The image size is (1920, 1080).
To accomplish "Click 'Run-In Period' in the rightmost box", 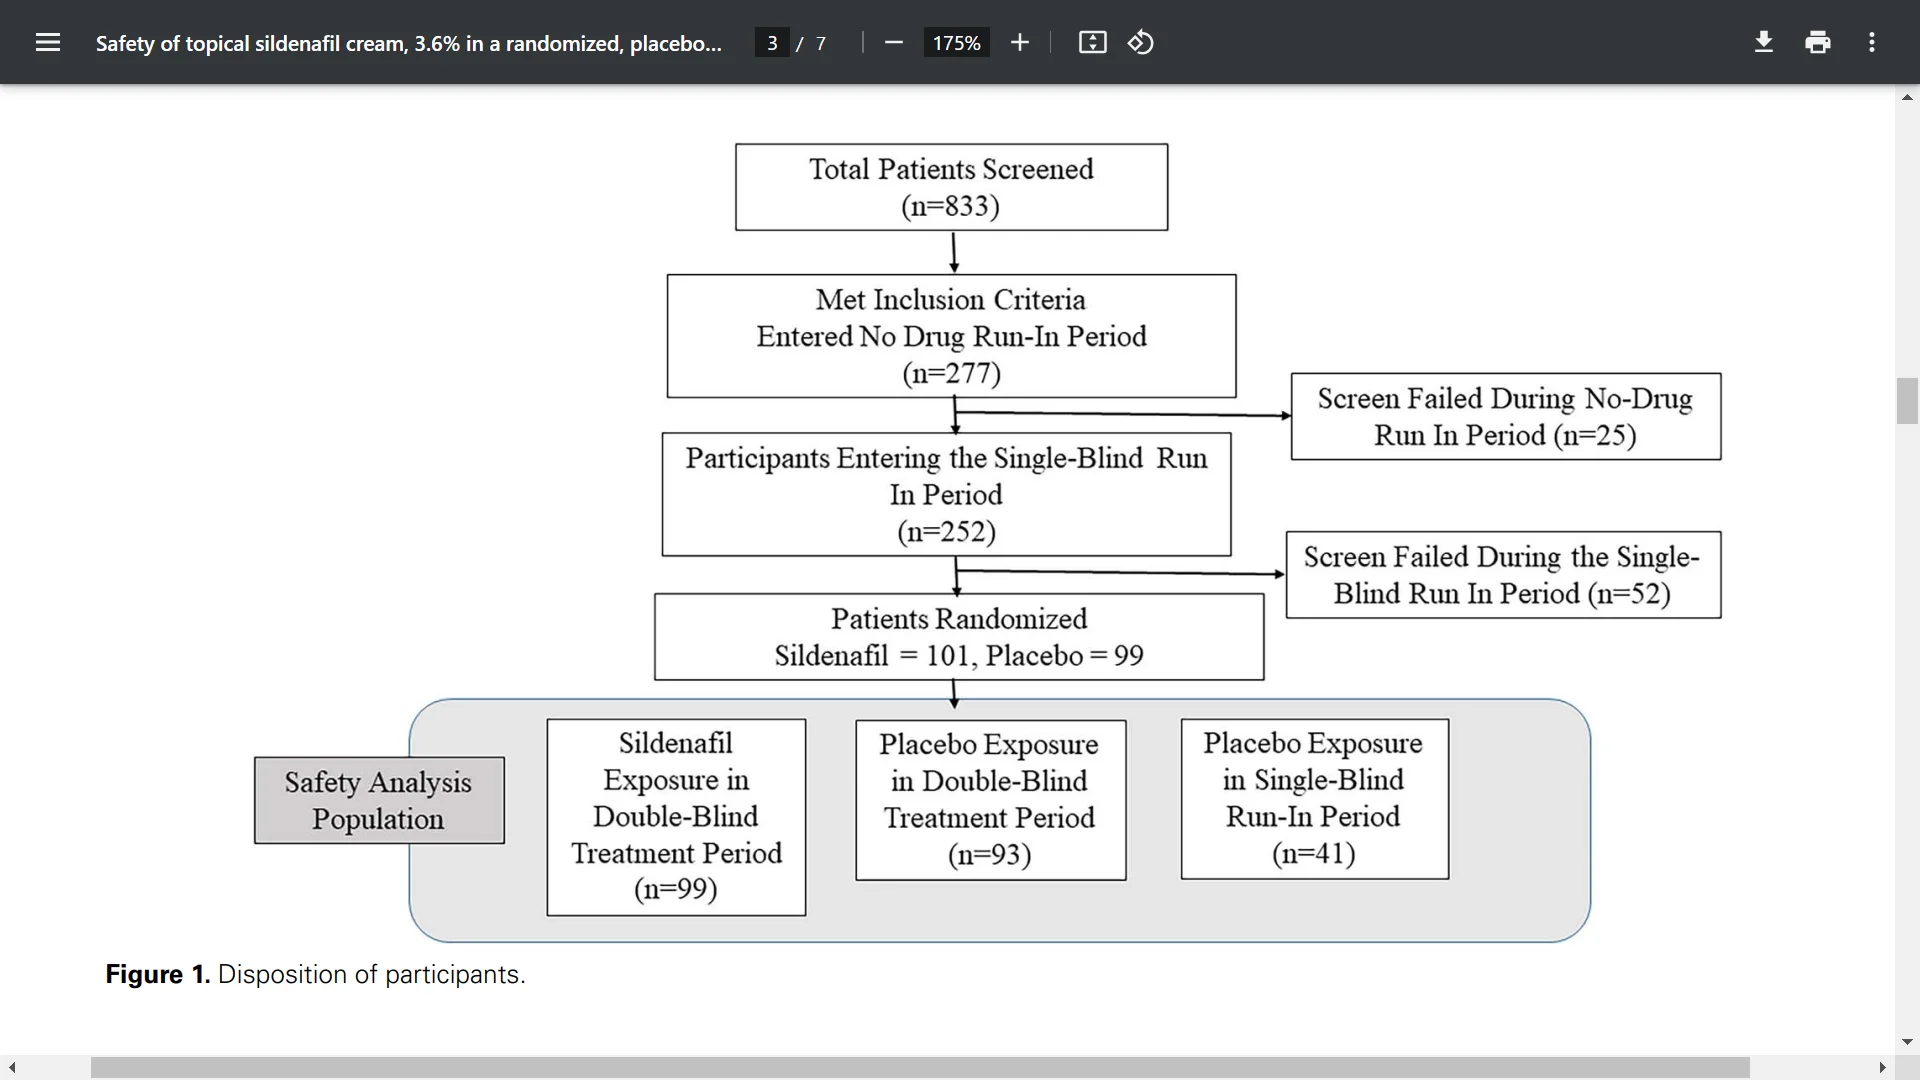I will click(x=1313, y=817).
